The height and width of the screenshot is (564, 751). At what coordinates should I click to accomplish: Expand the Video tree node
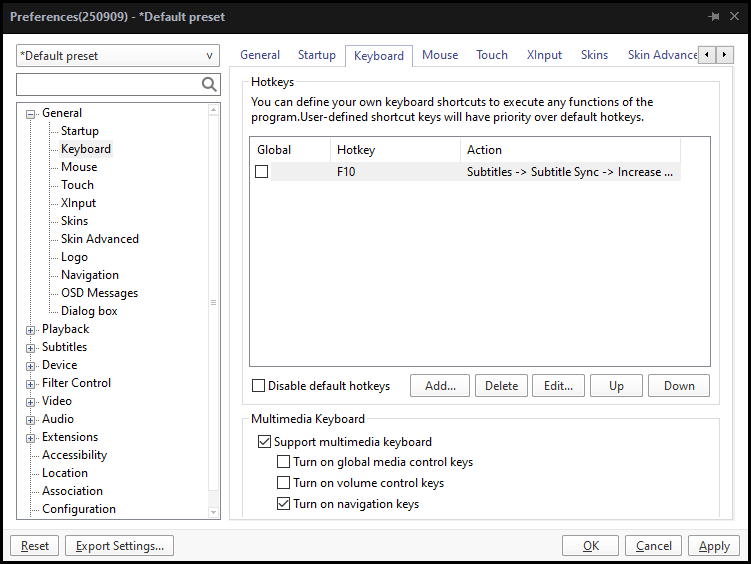(31, 402)
